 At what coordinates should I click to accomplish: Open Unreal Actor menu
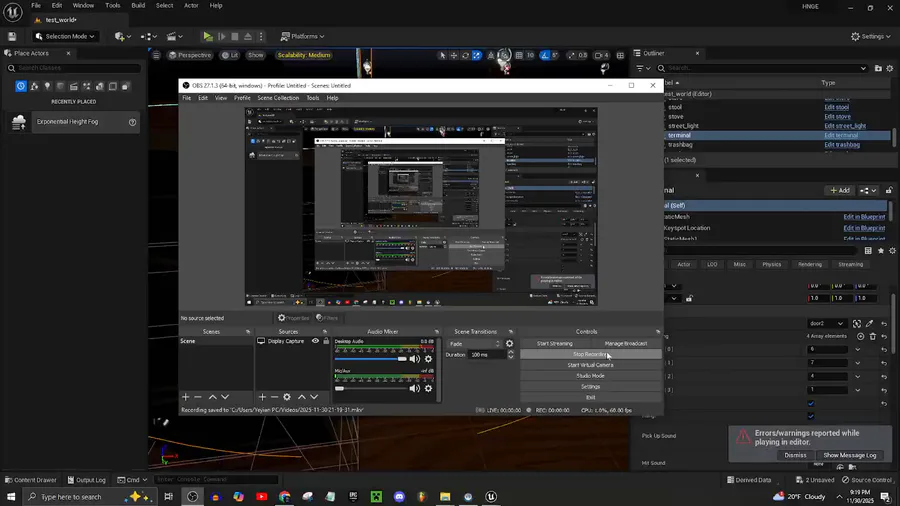191,6
